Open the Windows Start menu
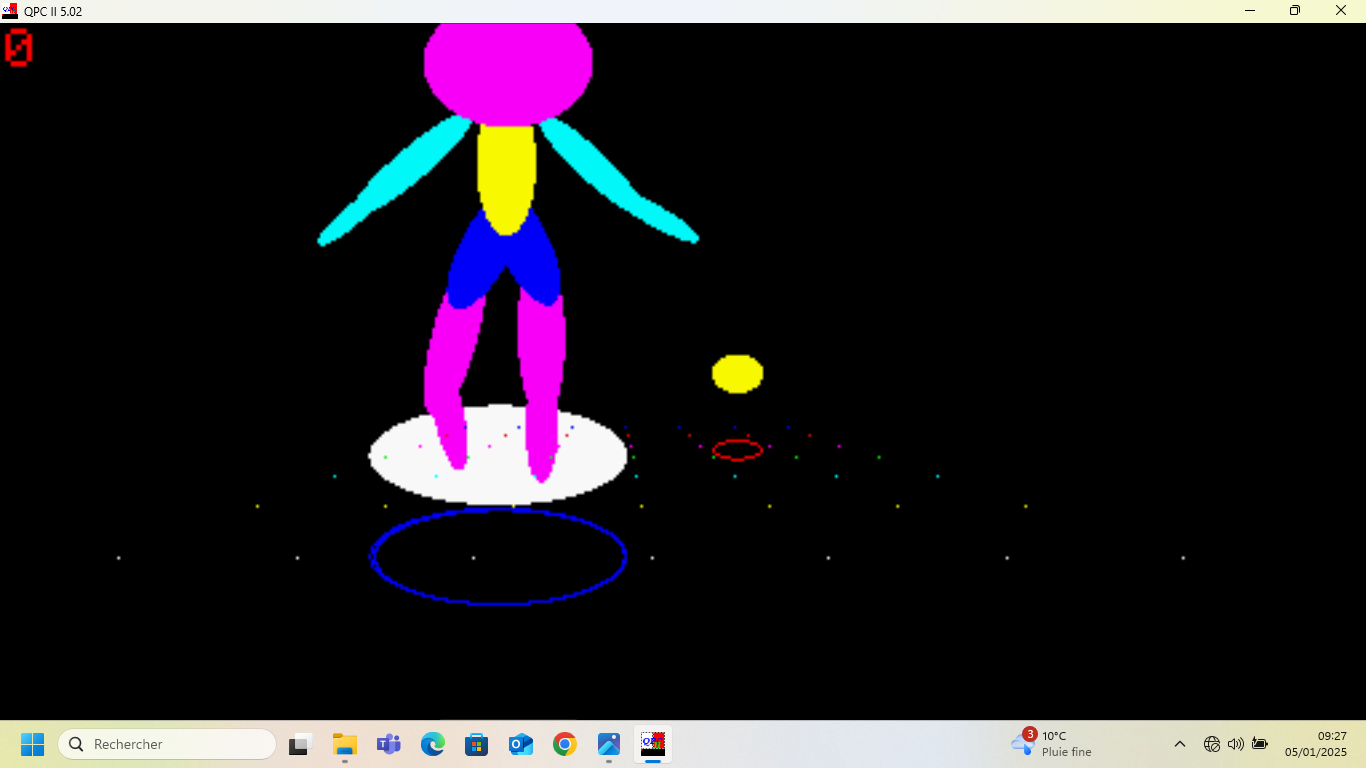Image resolution: width=1366 pixels, height=768 pixels. 32,744
